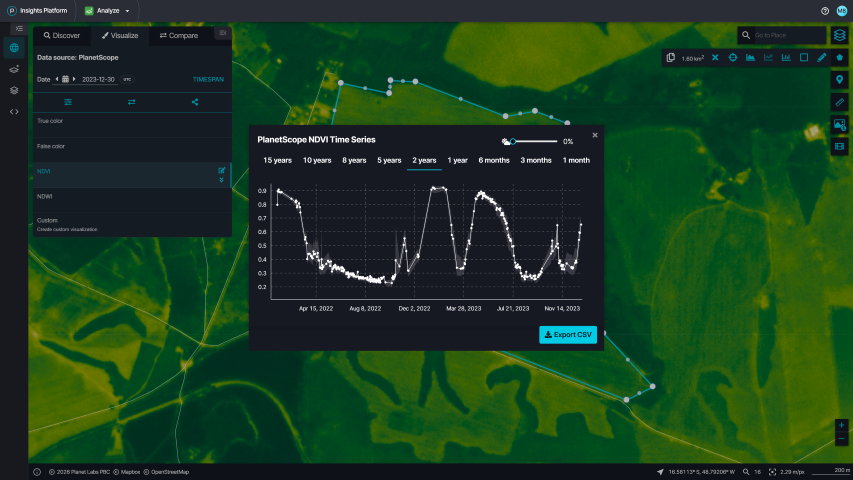Click the TIMESPAN link
This screenshot has height=480, width=853.
tap(208, 79)
